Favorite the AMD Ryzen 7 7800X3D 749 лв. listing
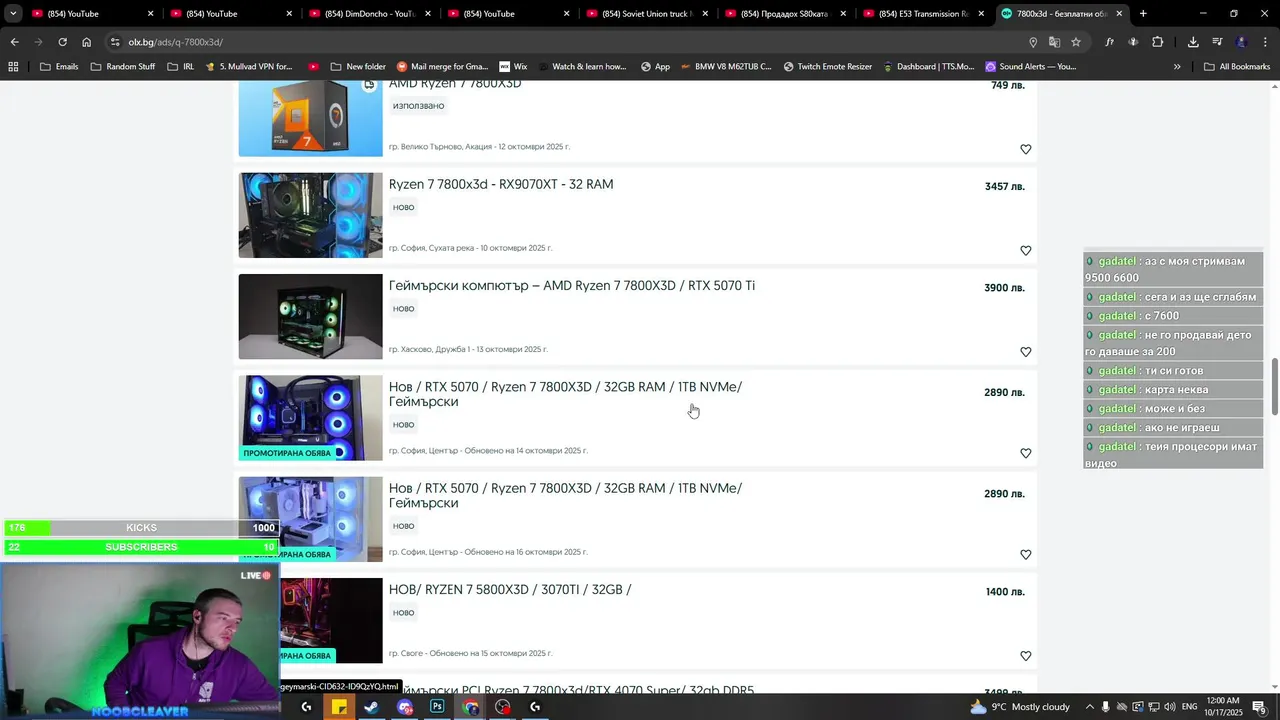Screen dimensions: 1280x720 (1025, 149)
